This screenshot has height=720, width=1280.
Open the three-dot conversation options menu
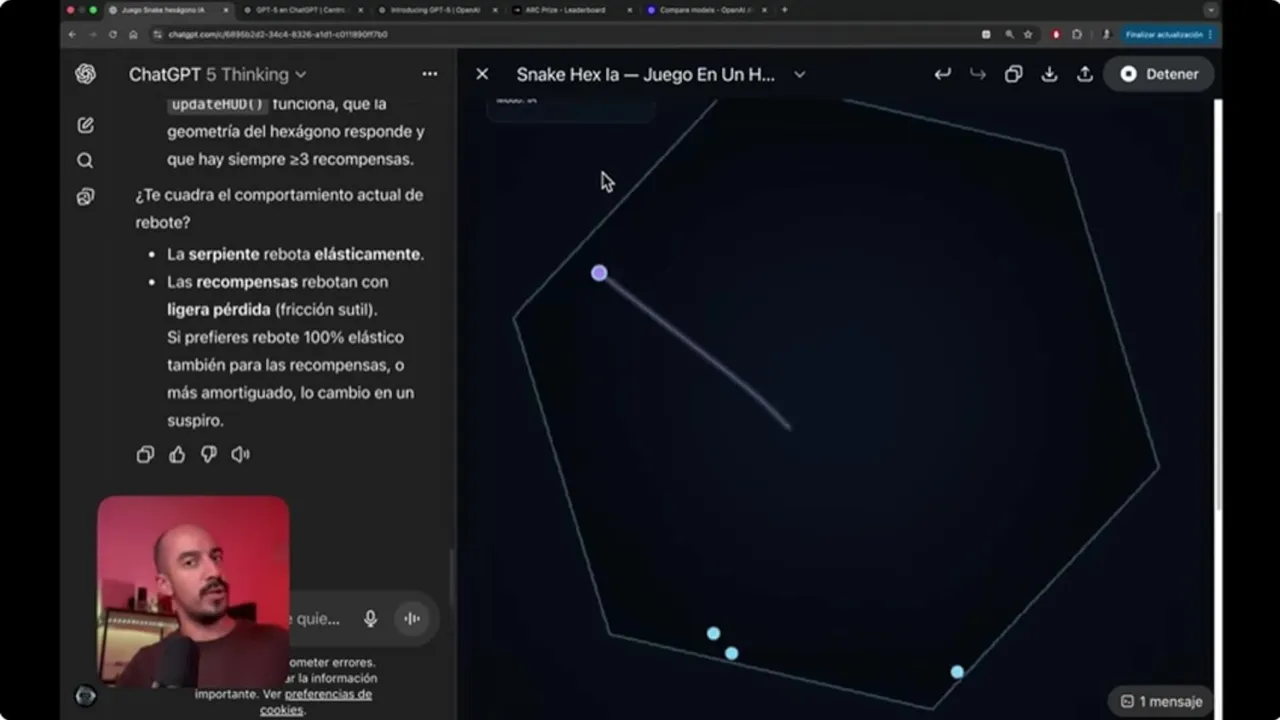coord(430,74)
